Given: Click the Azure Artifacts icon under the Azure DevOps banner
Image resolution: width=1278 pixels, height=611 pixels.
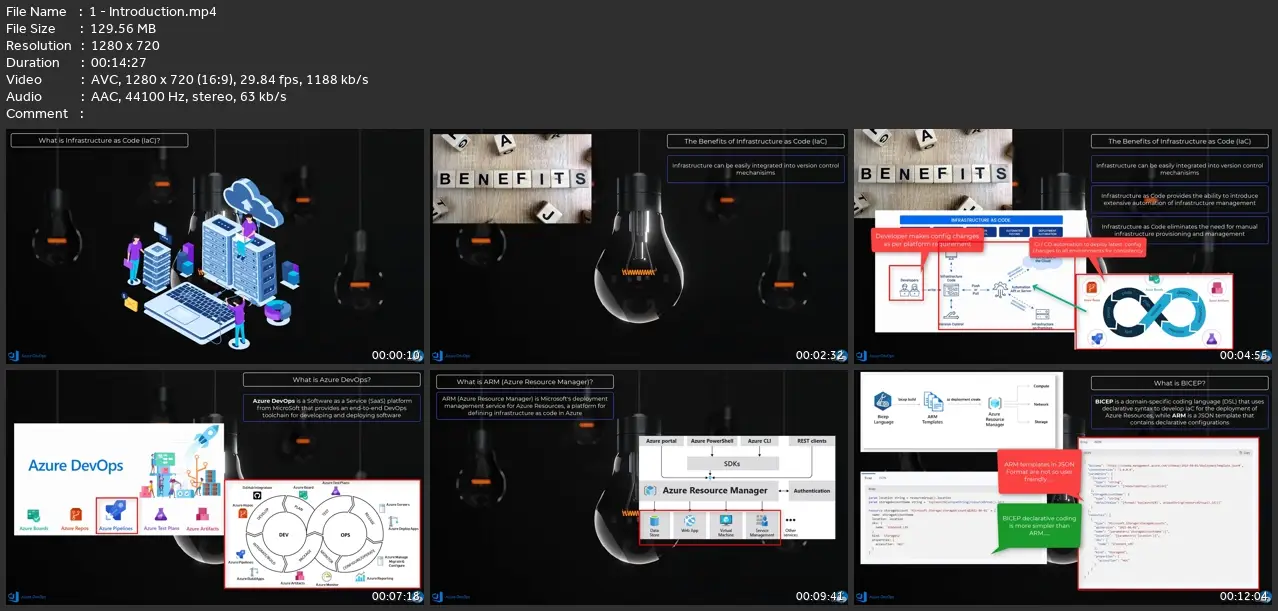Looking at the screenshot, I should (x=204, y=513).
